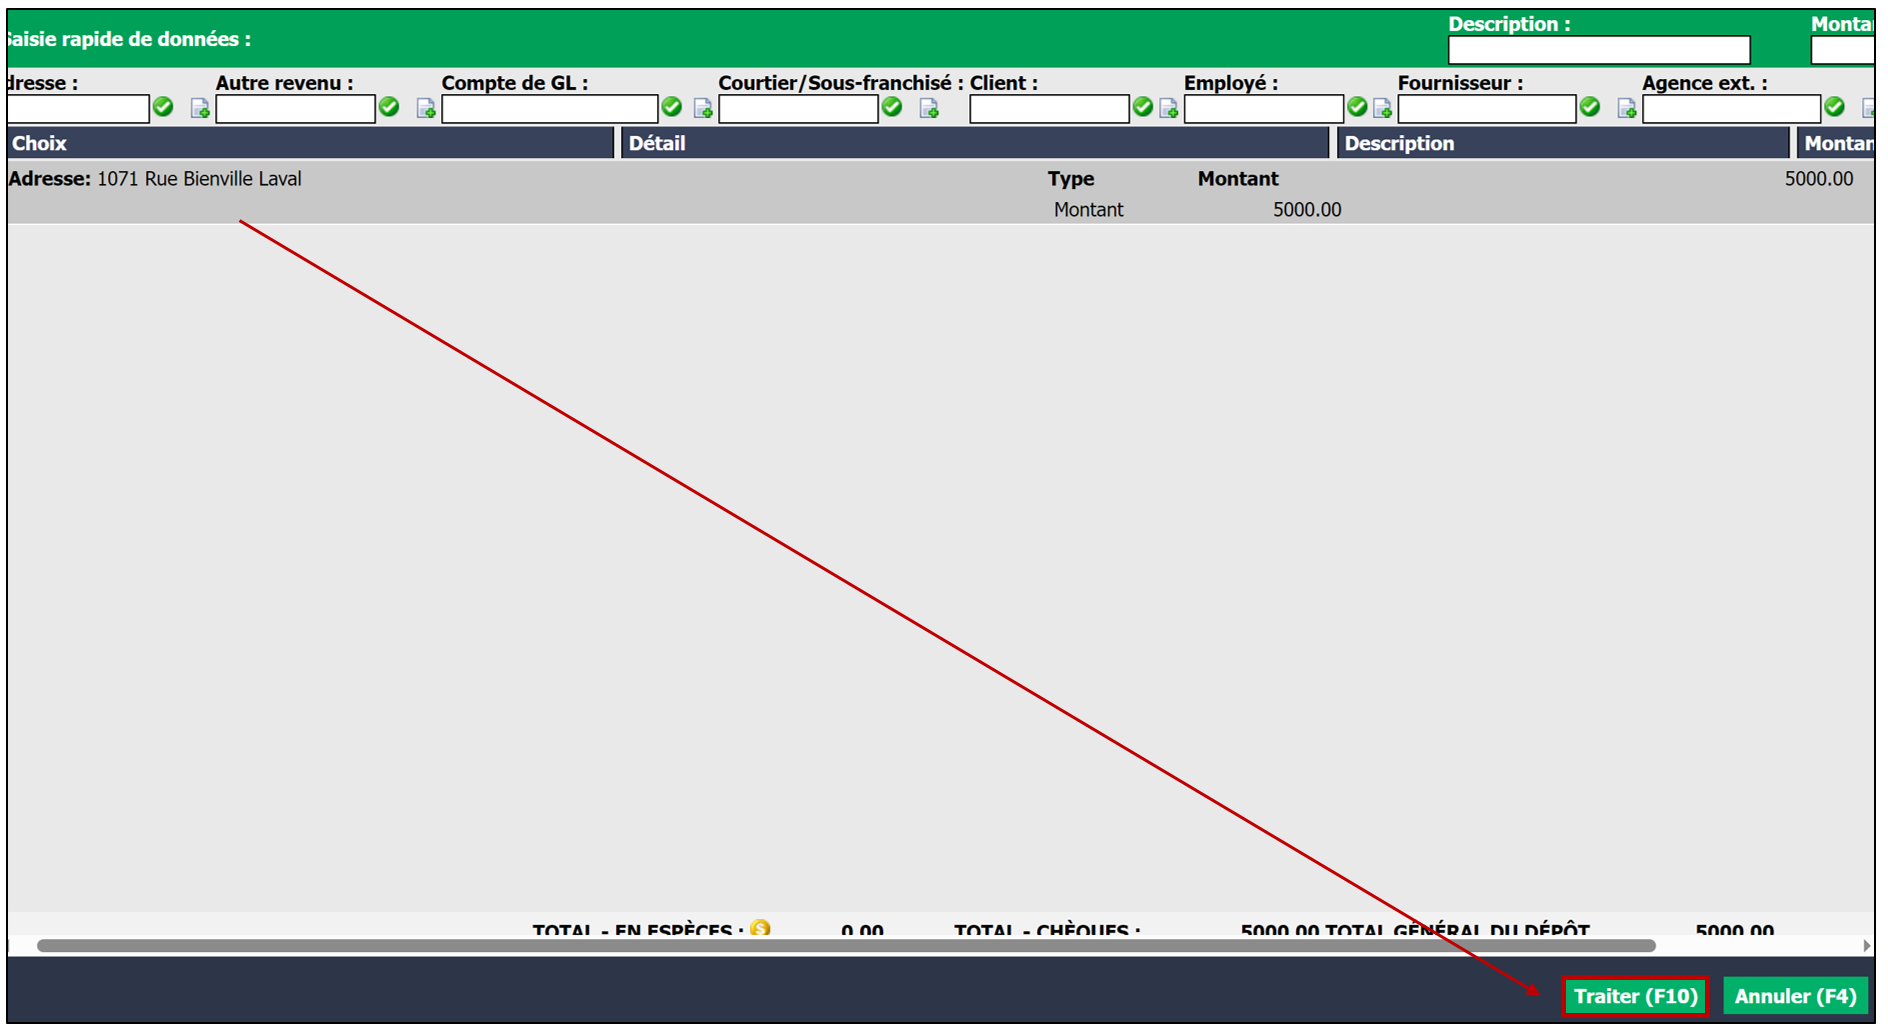Click the Annuler (F4) button
This screenshot has height=1035, width=1888.
[1795, 996]
